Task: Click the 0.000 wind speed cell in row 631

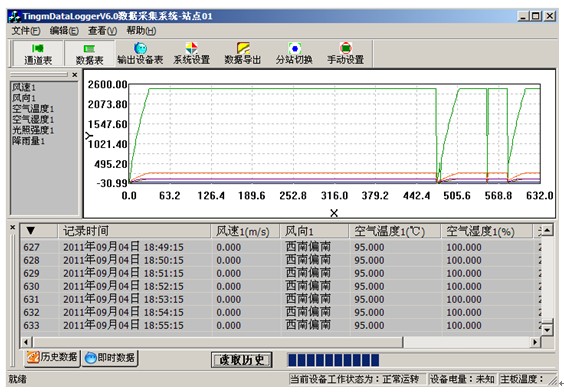Action: pos(229,299)
